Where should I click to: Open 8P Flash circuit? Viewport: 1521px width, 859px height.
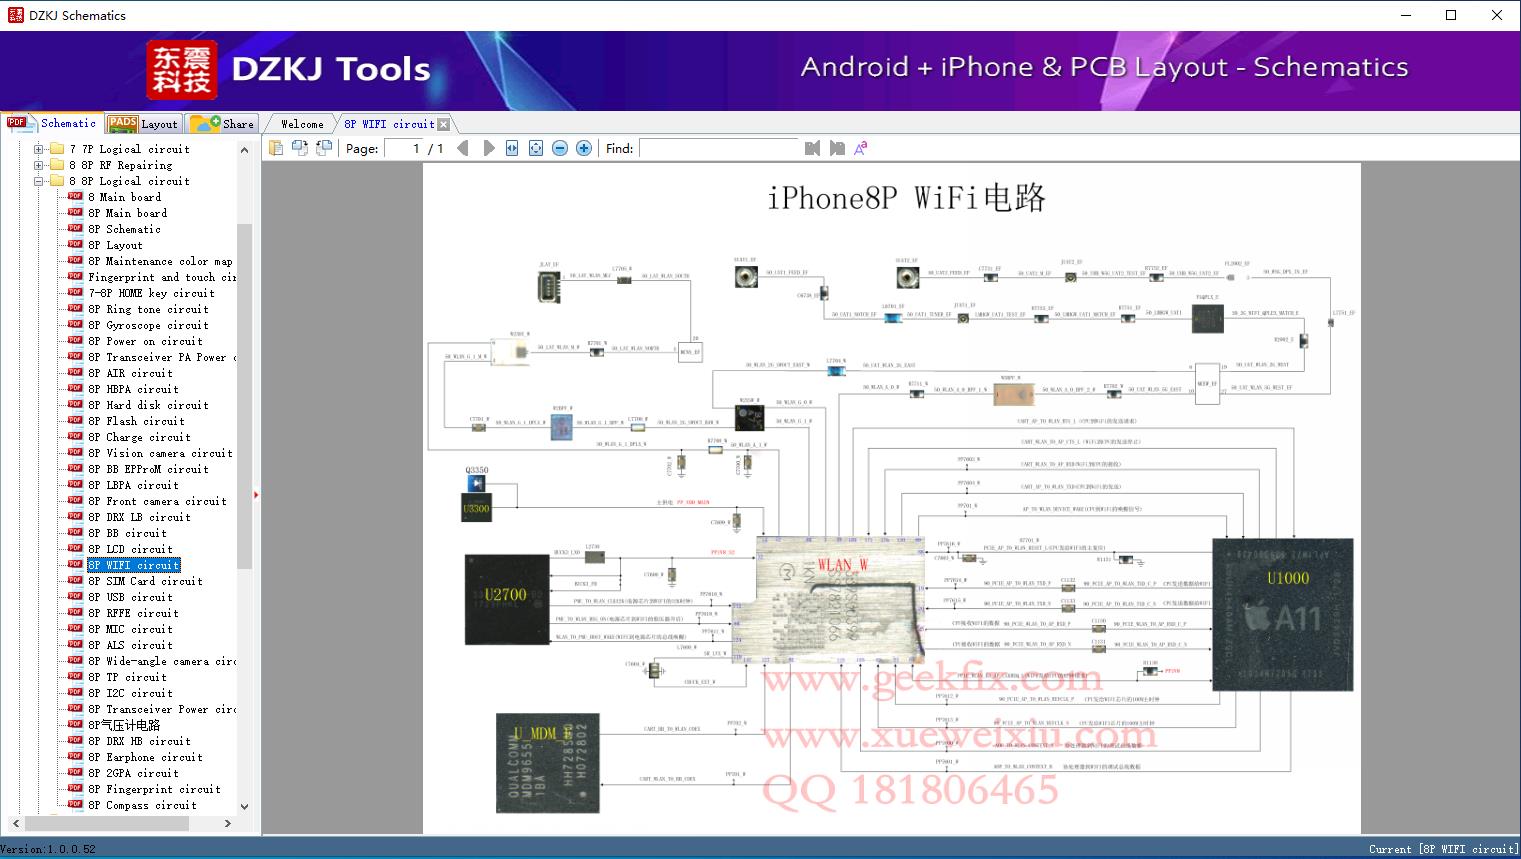[136, 421]
